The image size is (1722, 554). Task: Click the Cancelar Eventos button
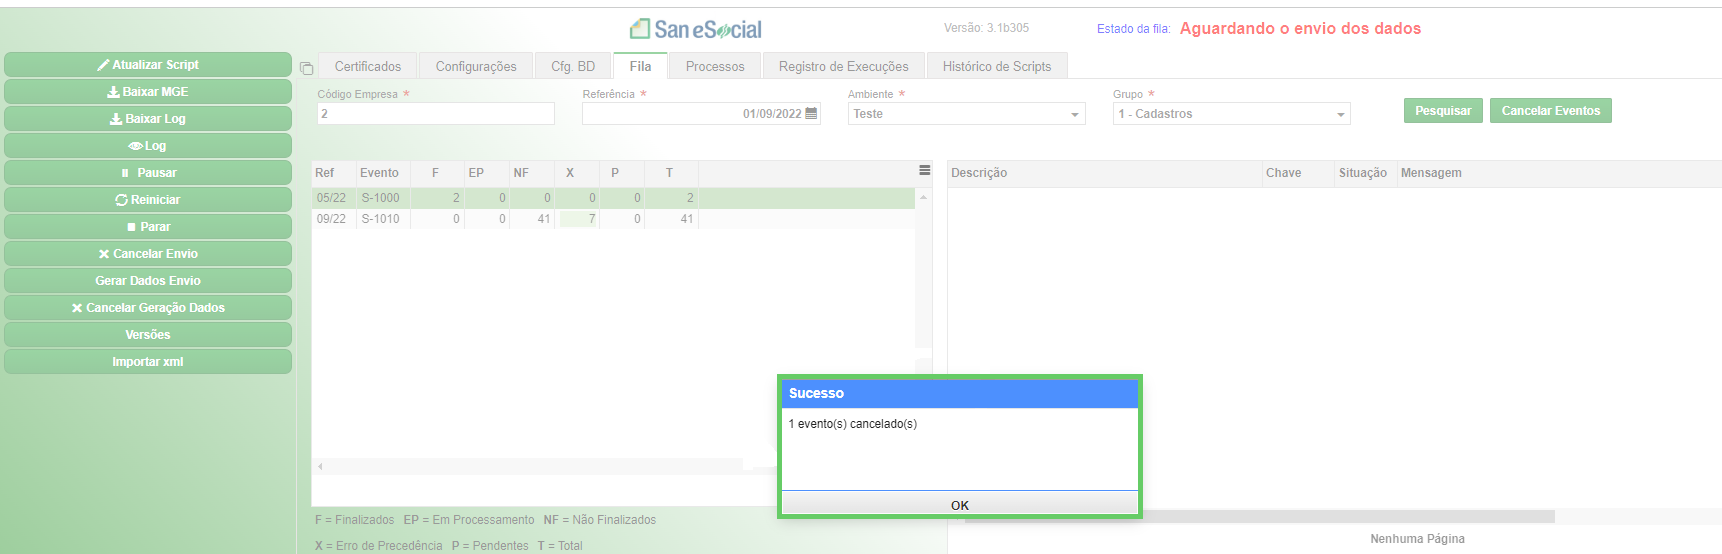pos(1550,111)
